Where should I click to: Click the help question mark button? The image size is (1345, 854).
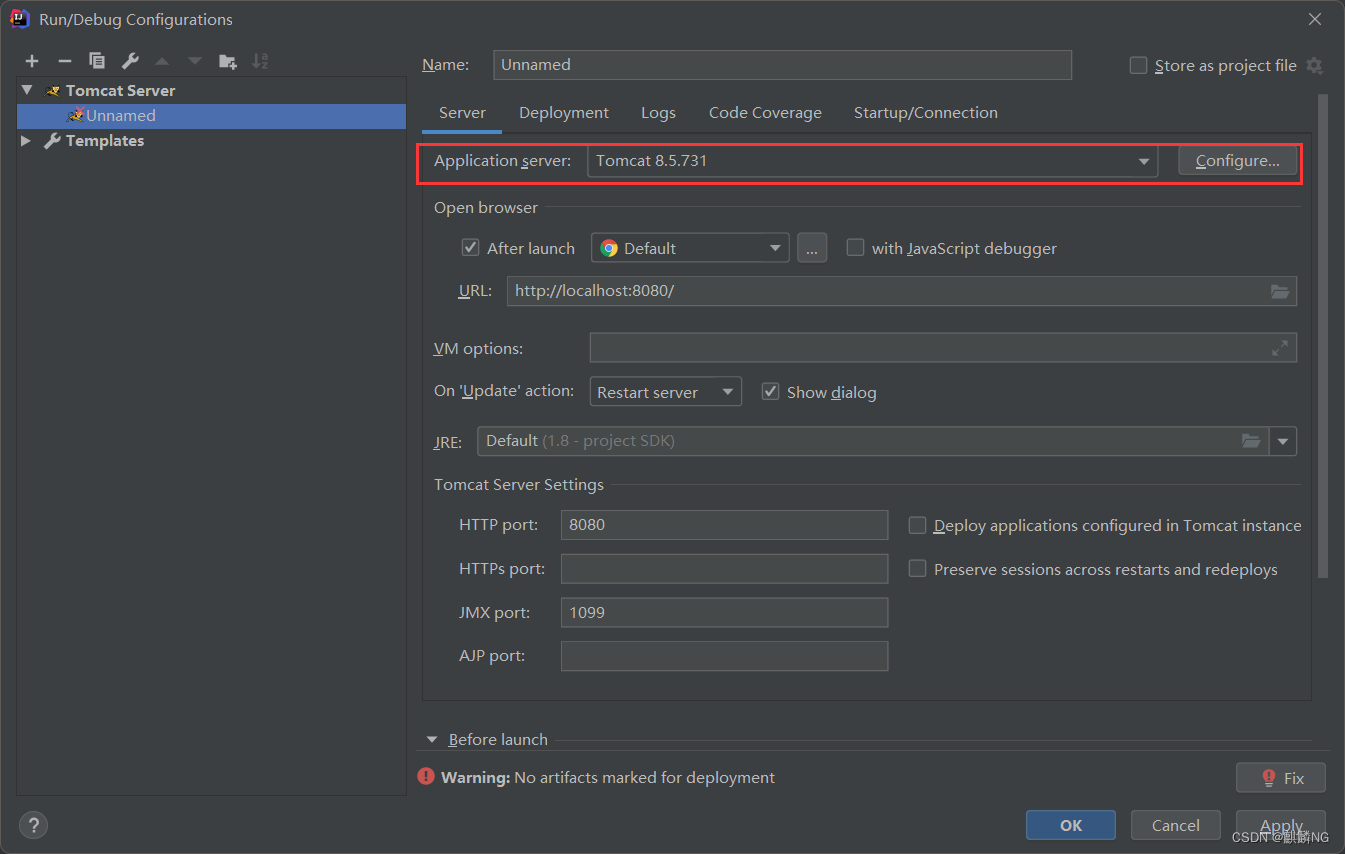[x=33, y=825]
